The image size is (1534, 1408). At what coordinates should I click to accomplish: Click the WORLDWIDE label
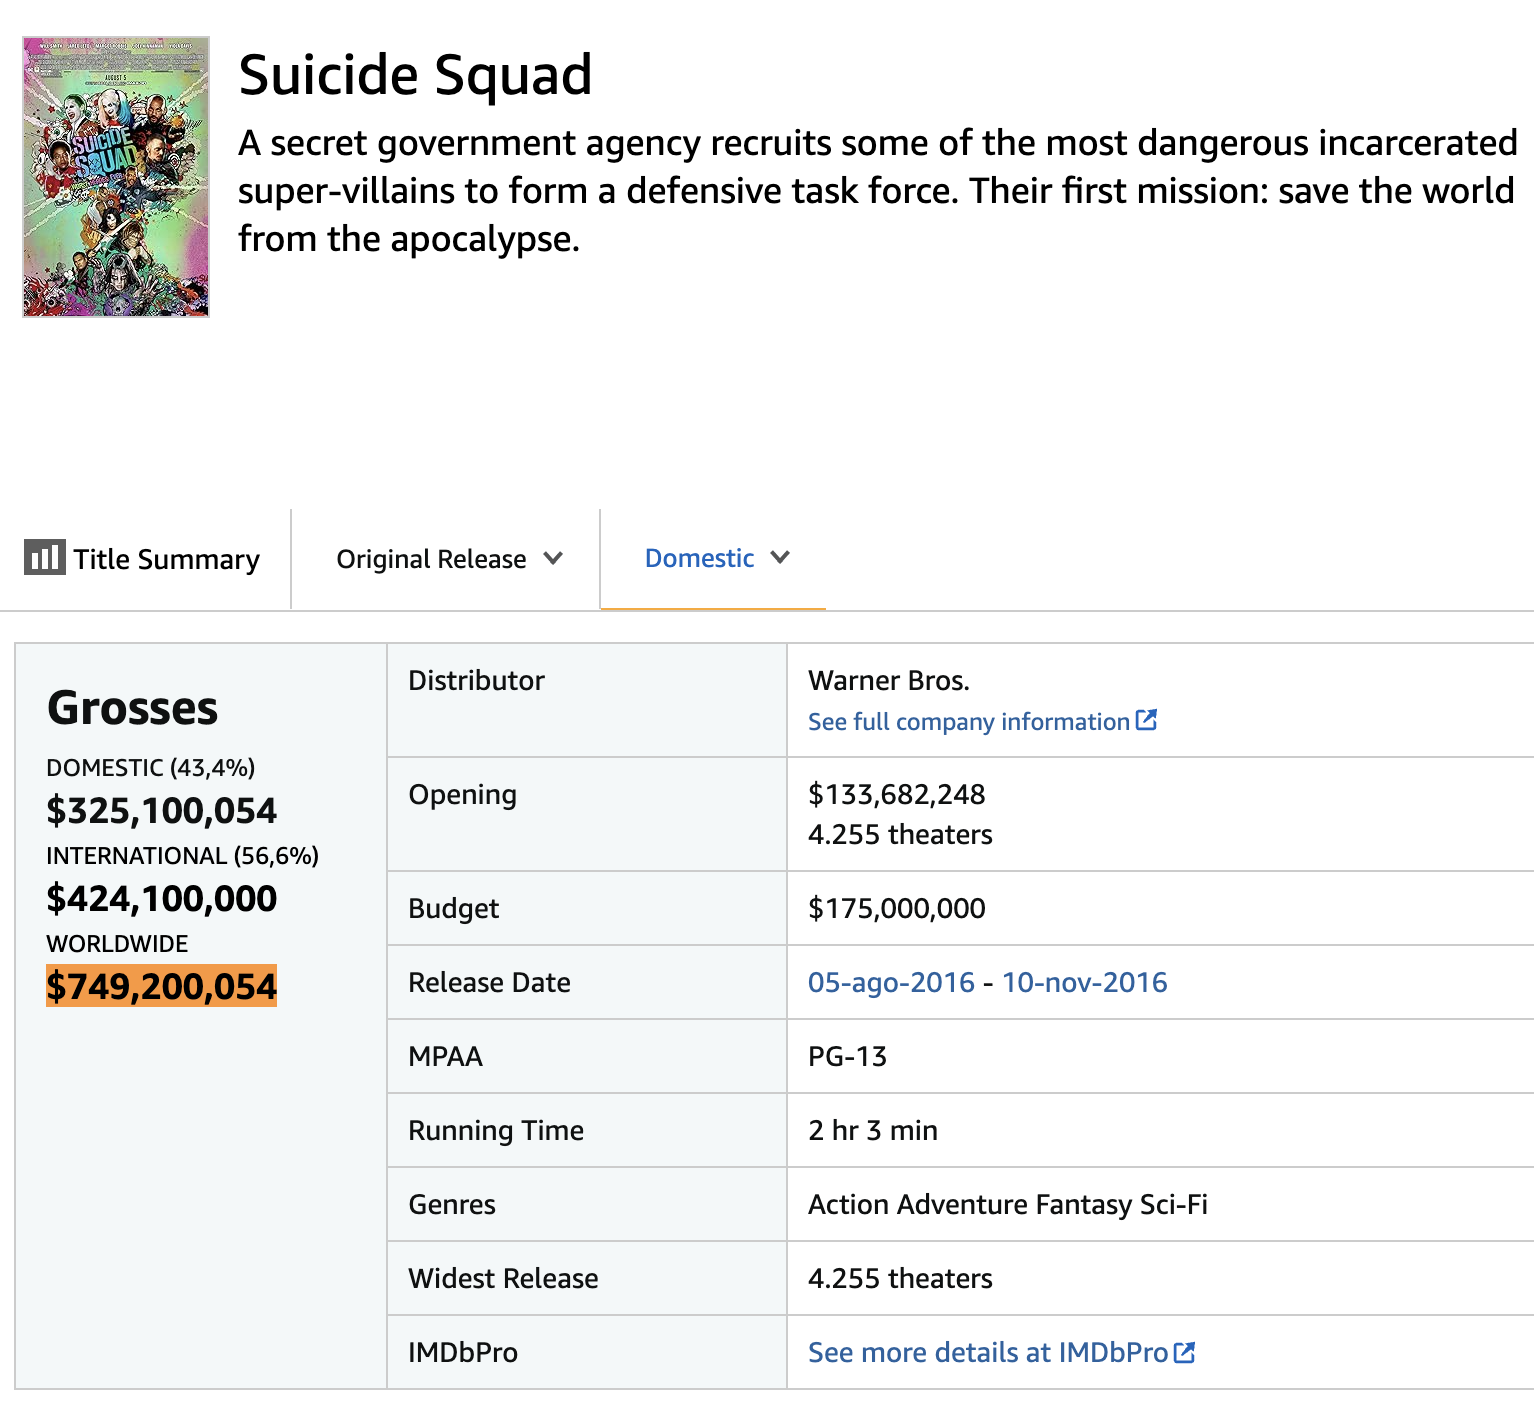[x=118, y=944]
